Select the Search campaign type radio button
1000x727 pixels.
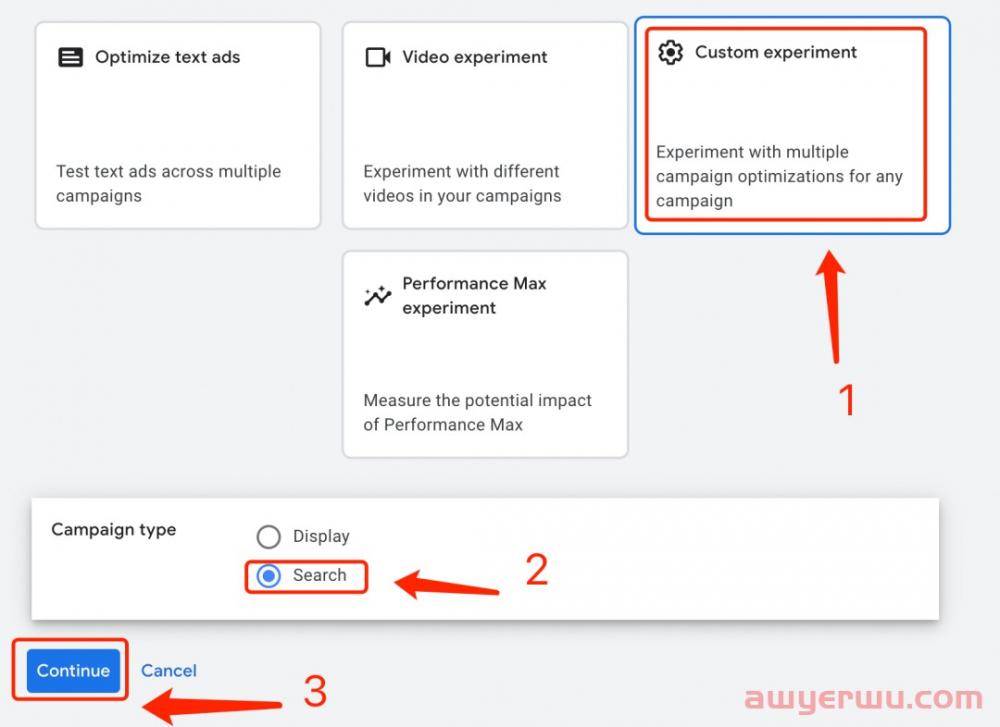point(268,576)
